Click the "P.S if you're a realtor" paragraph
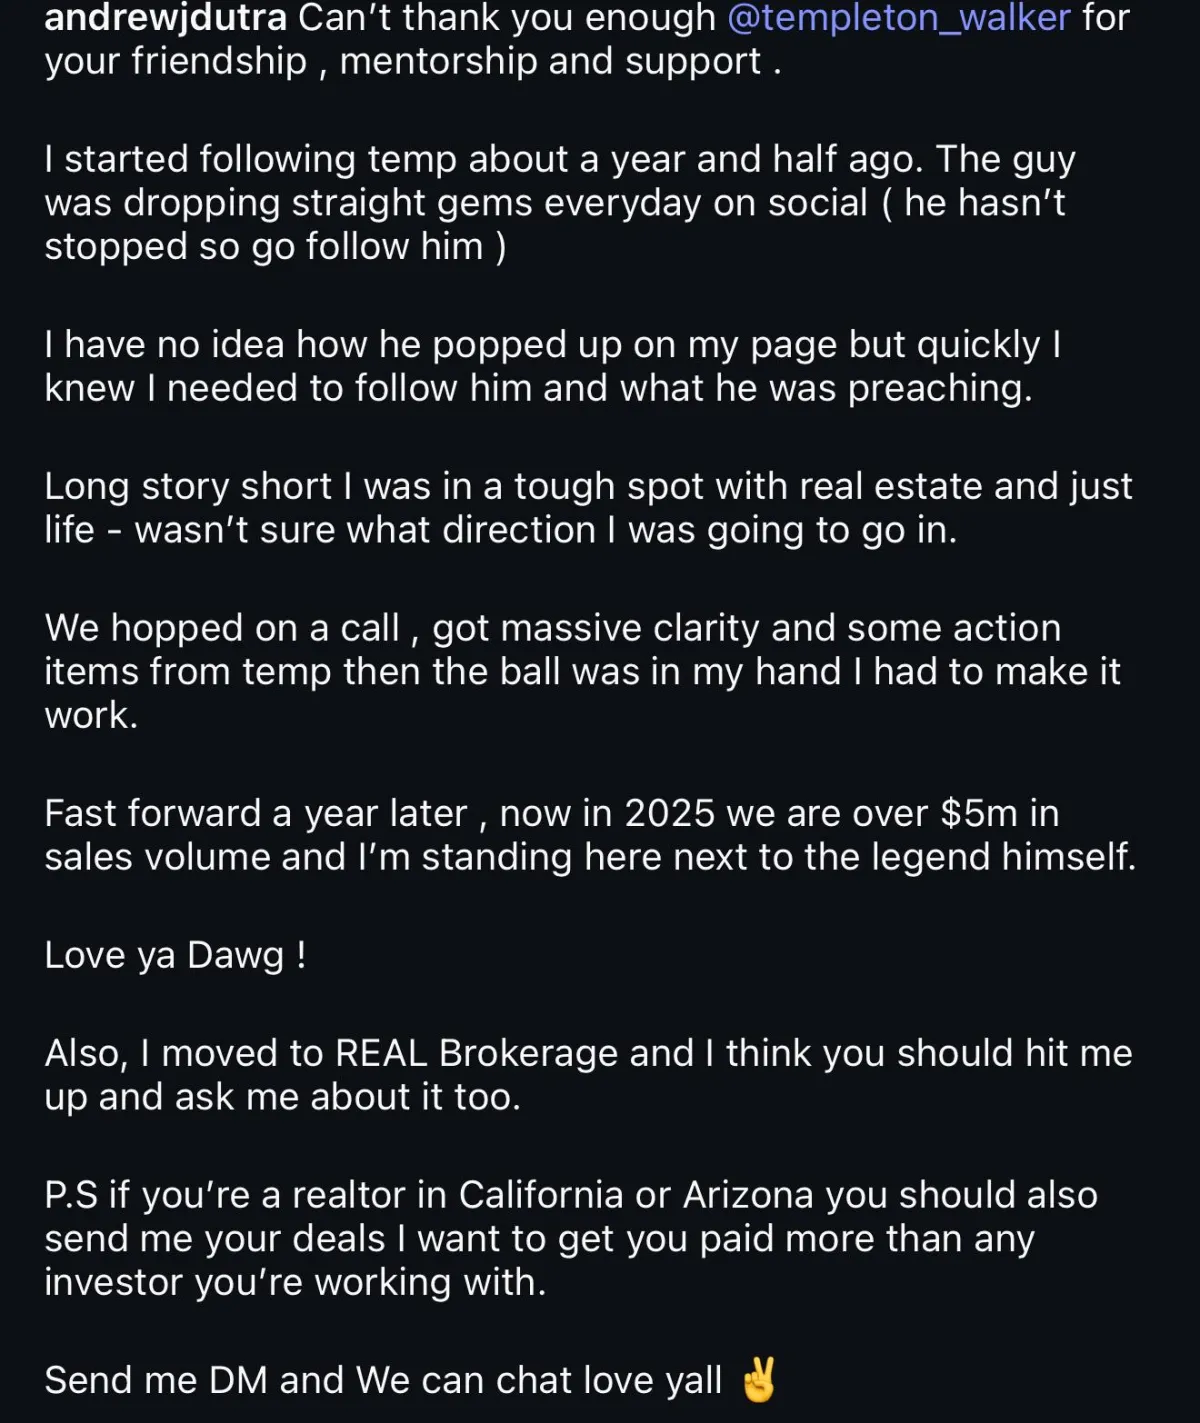 click(x=571, y=1238)
